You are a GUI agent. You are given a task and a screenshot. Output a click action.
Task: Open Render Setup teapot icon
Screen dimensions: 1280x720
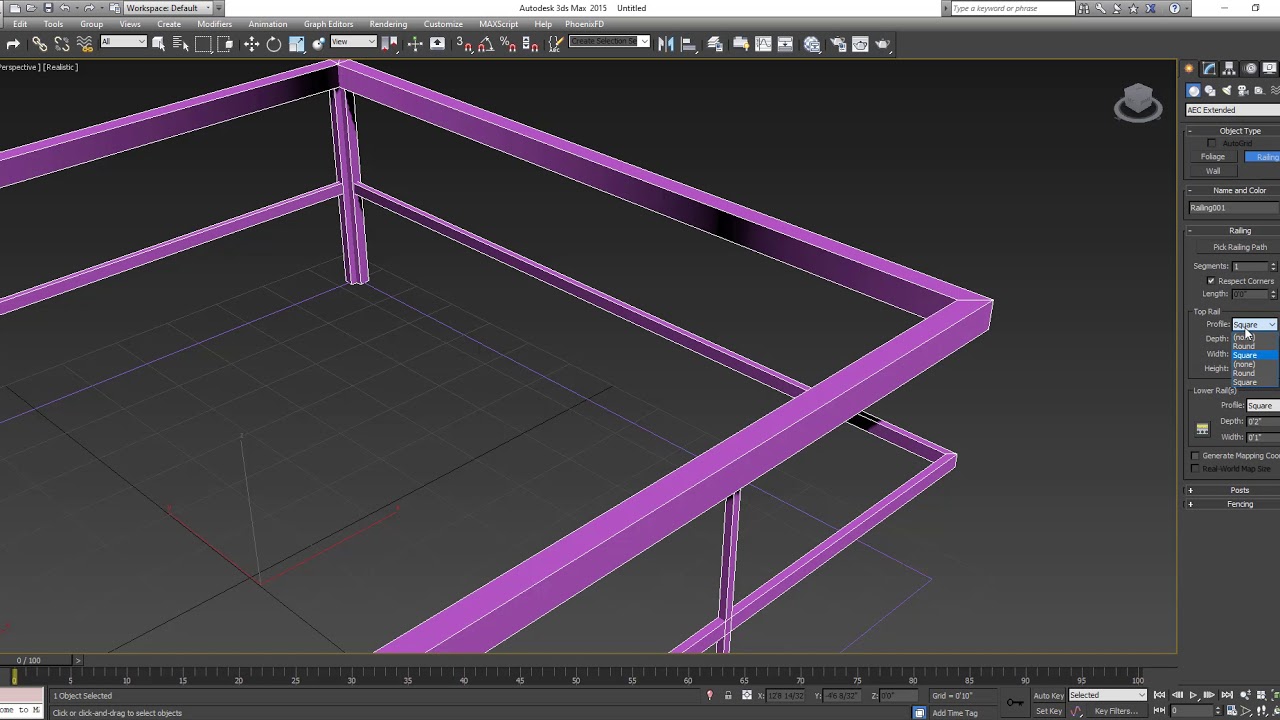(x=838, y=44)
